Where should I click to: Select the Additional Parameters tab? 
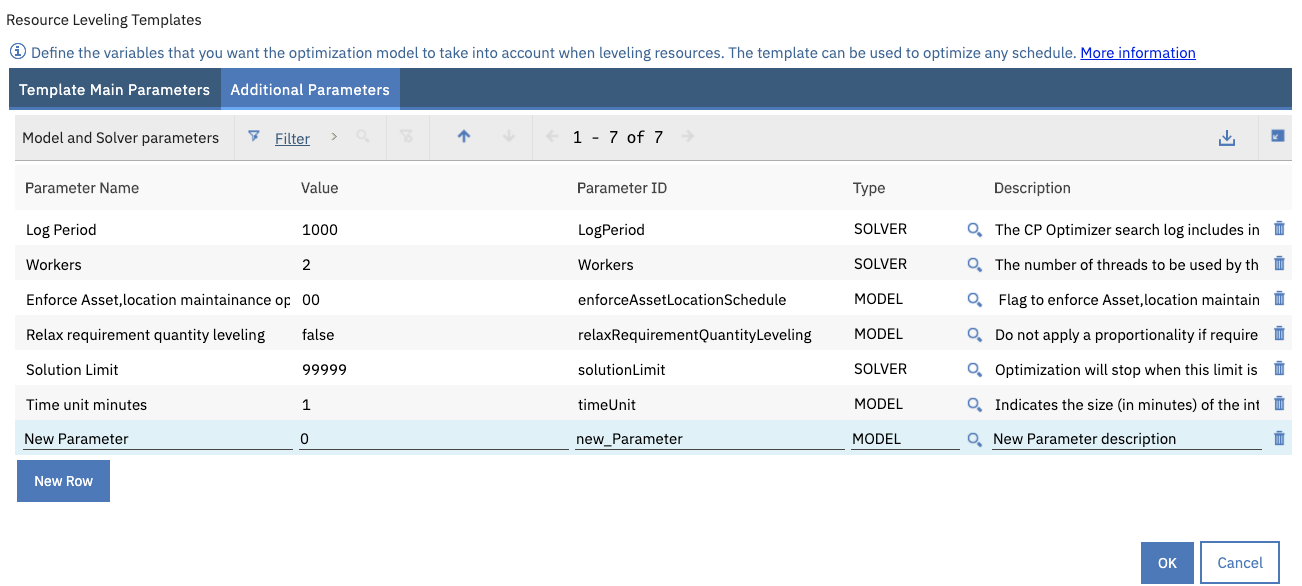[310, 89]
